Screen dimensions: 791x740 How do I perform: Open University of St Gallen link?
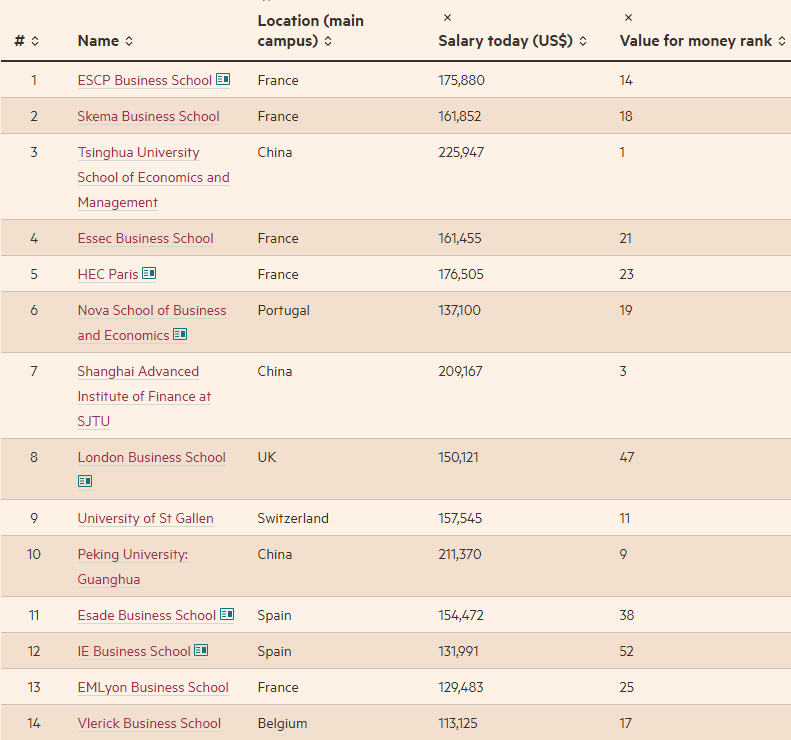click(145, 518)
